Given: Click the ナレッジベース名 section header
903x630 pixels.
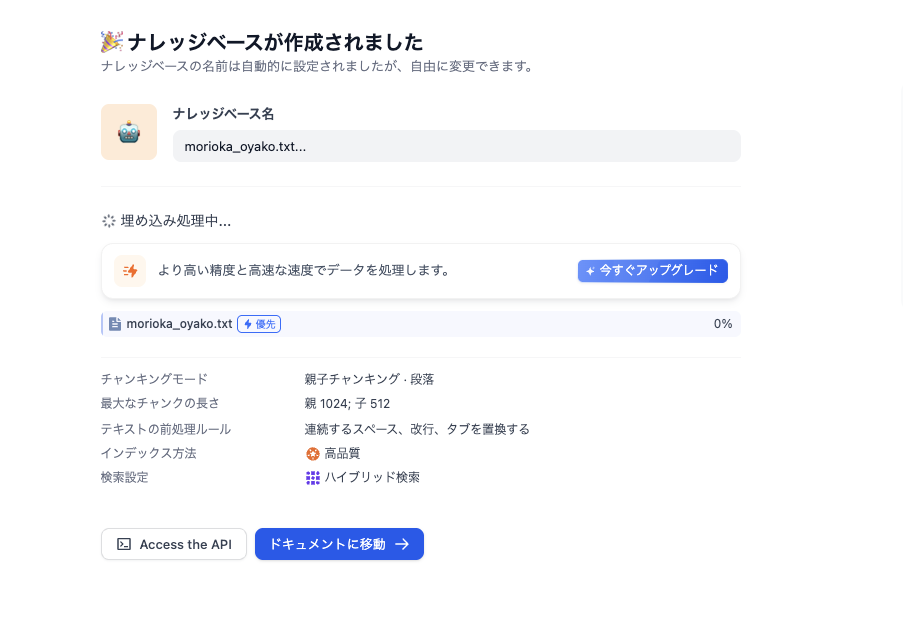Looking at the screenshot, I should point(223,114).
